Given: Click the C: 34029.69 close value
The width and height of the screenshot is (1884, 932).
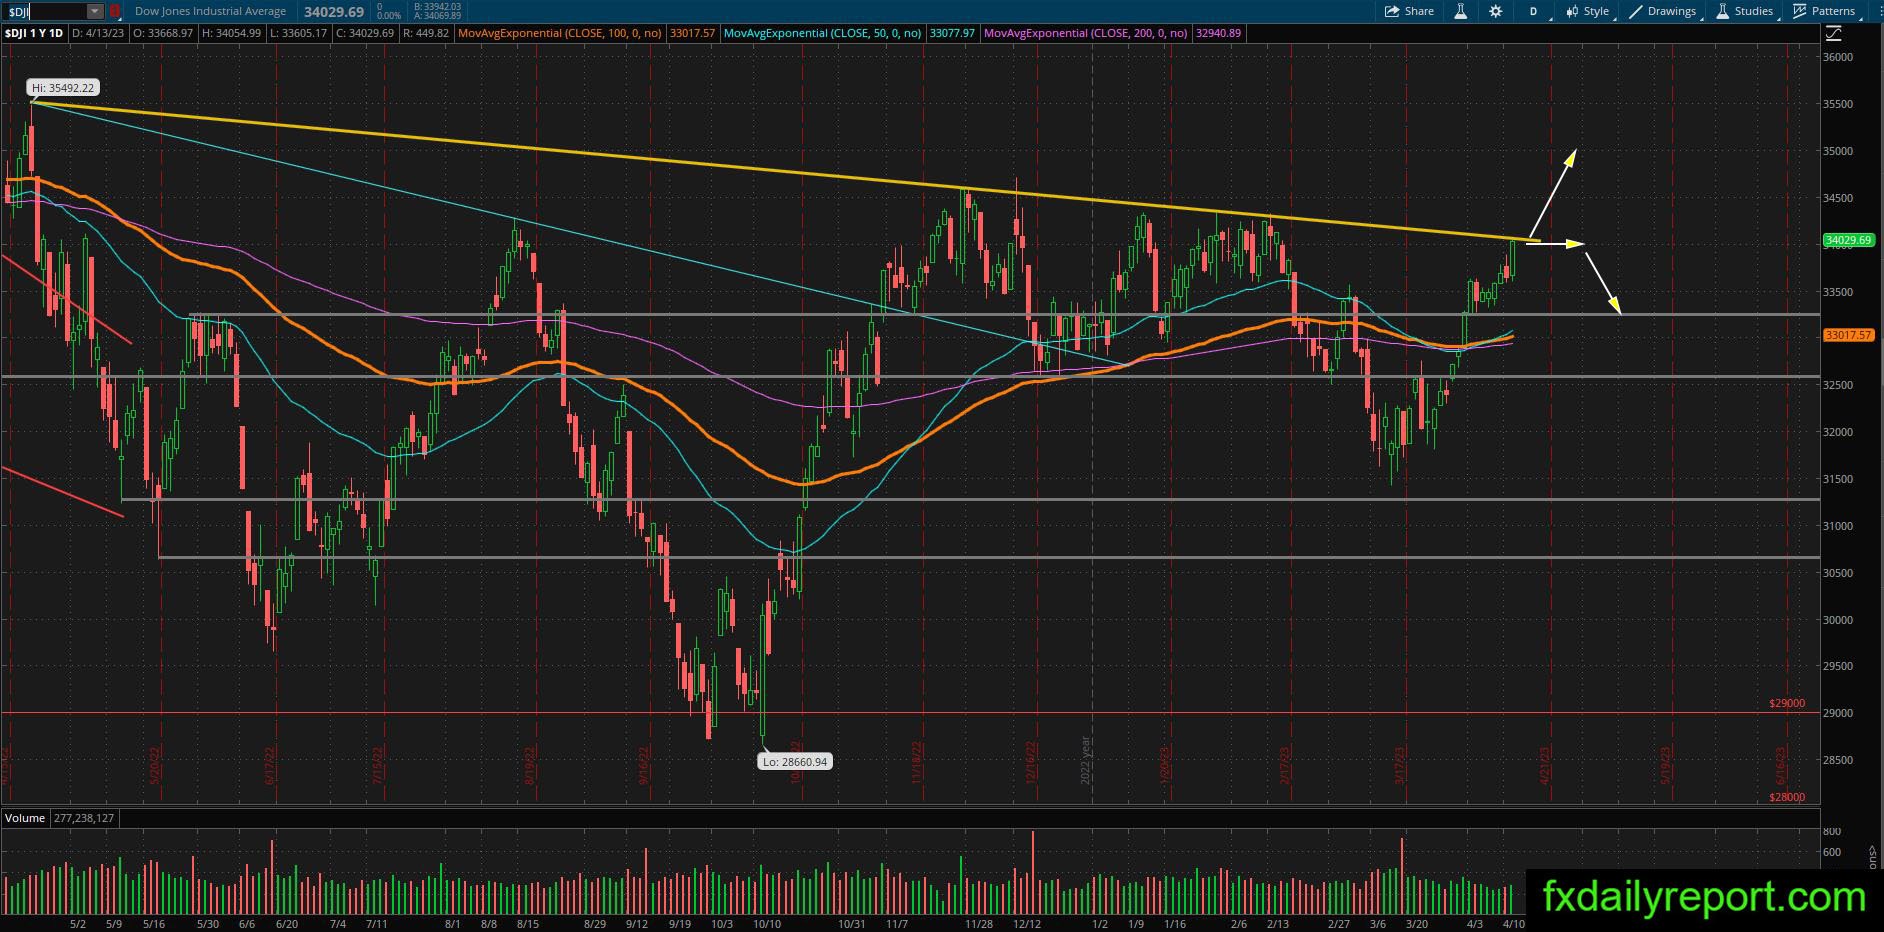Looking at the screenshot, I should coord(365,33).
